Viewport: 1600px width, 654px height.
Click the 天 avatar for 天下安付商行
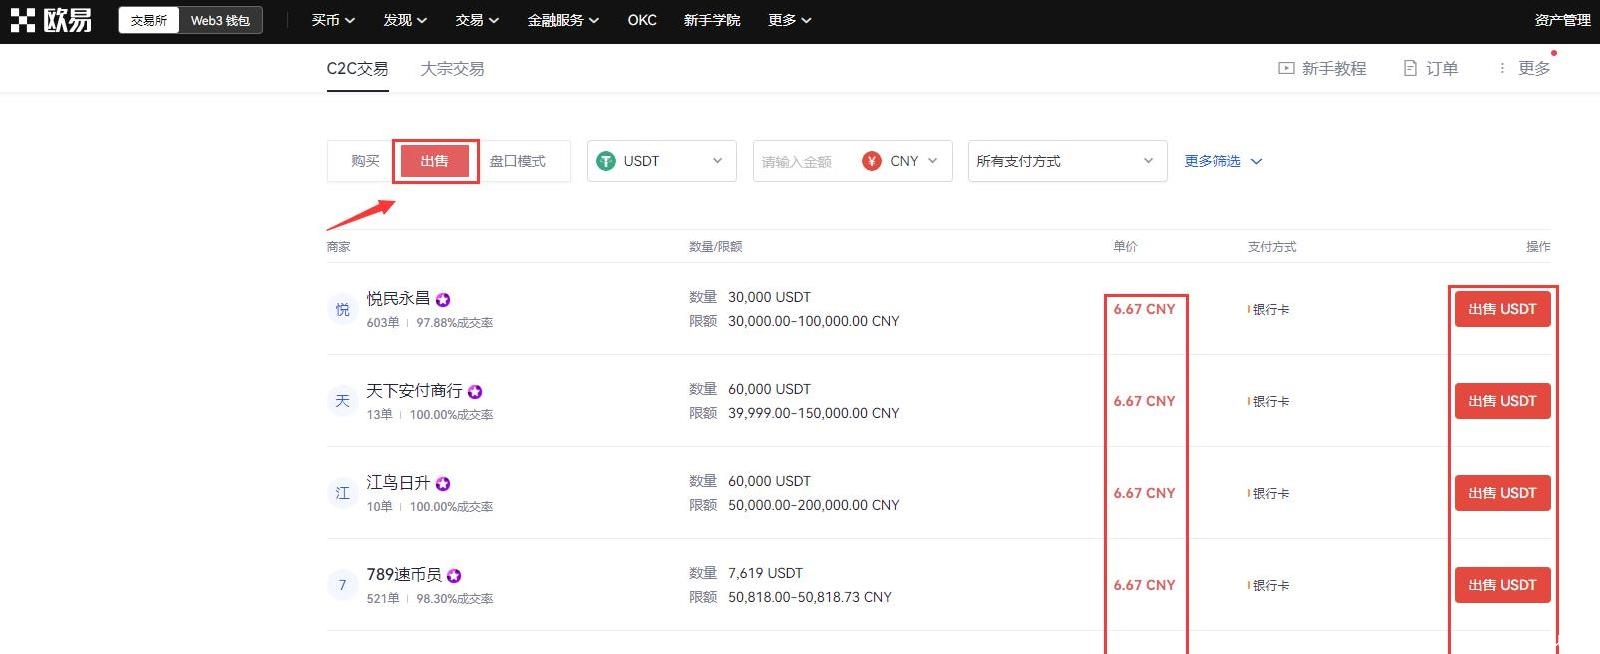click(x=342, y=401)
